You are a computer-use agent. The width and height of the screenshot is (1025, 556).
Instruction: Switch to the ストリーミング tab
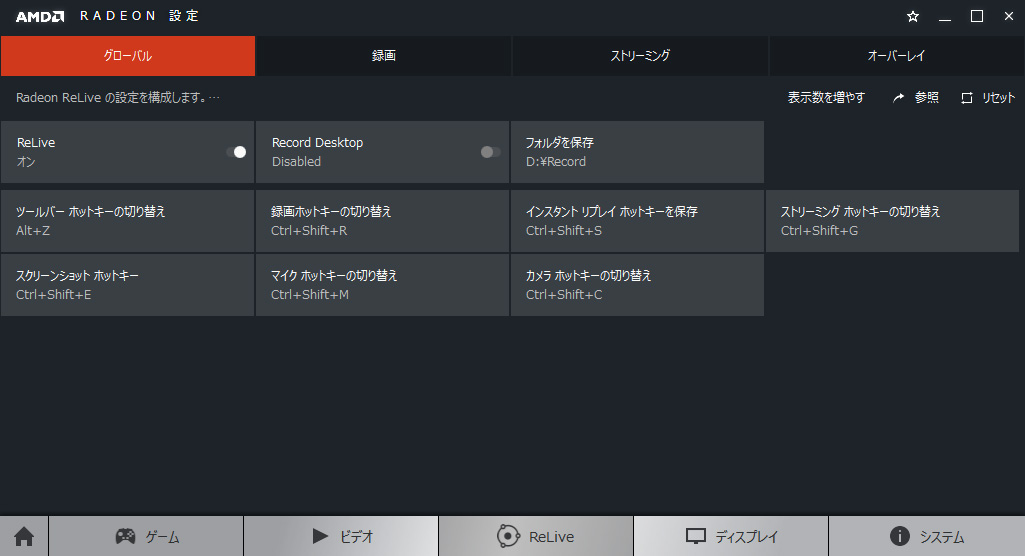[x=640, y=56]
